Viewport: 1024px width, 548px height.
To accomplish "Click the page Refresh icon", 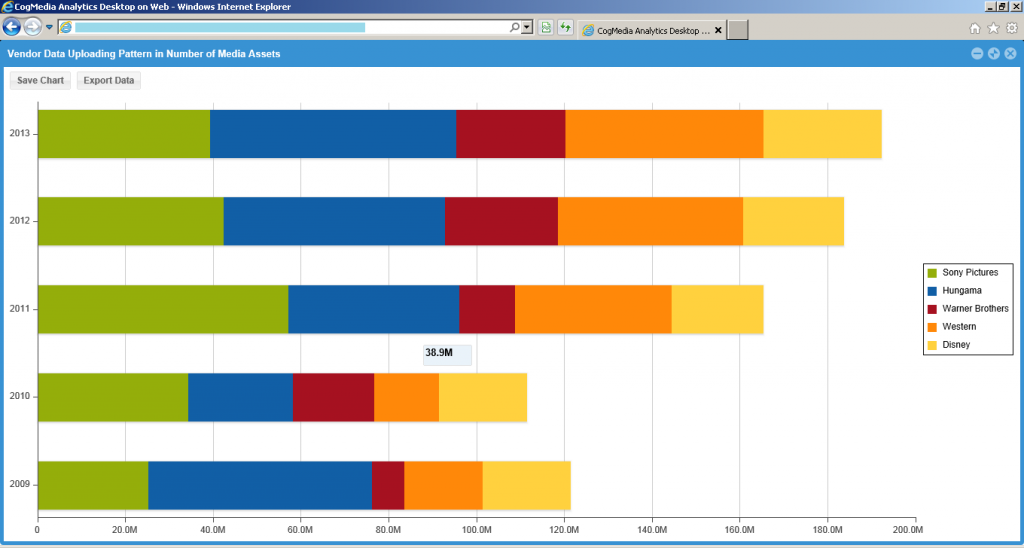I will [x=565, y=28].
